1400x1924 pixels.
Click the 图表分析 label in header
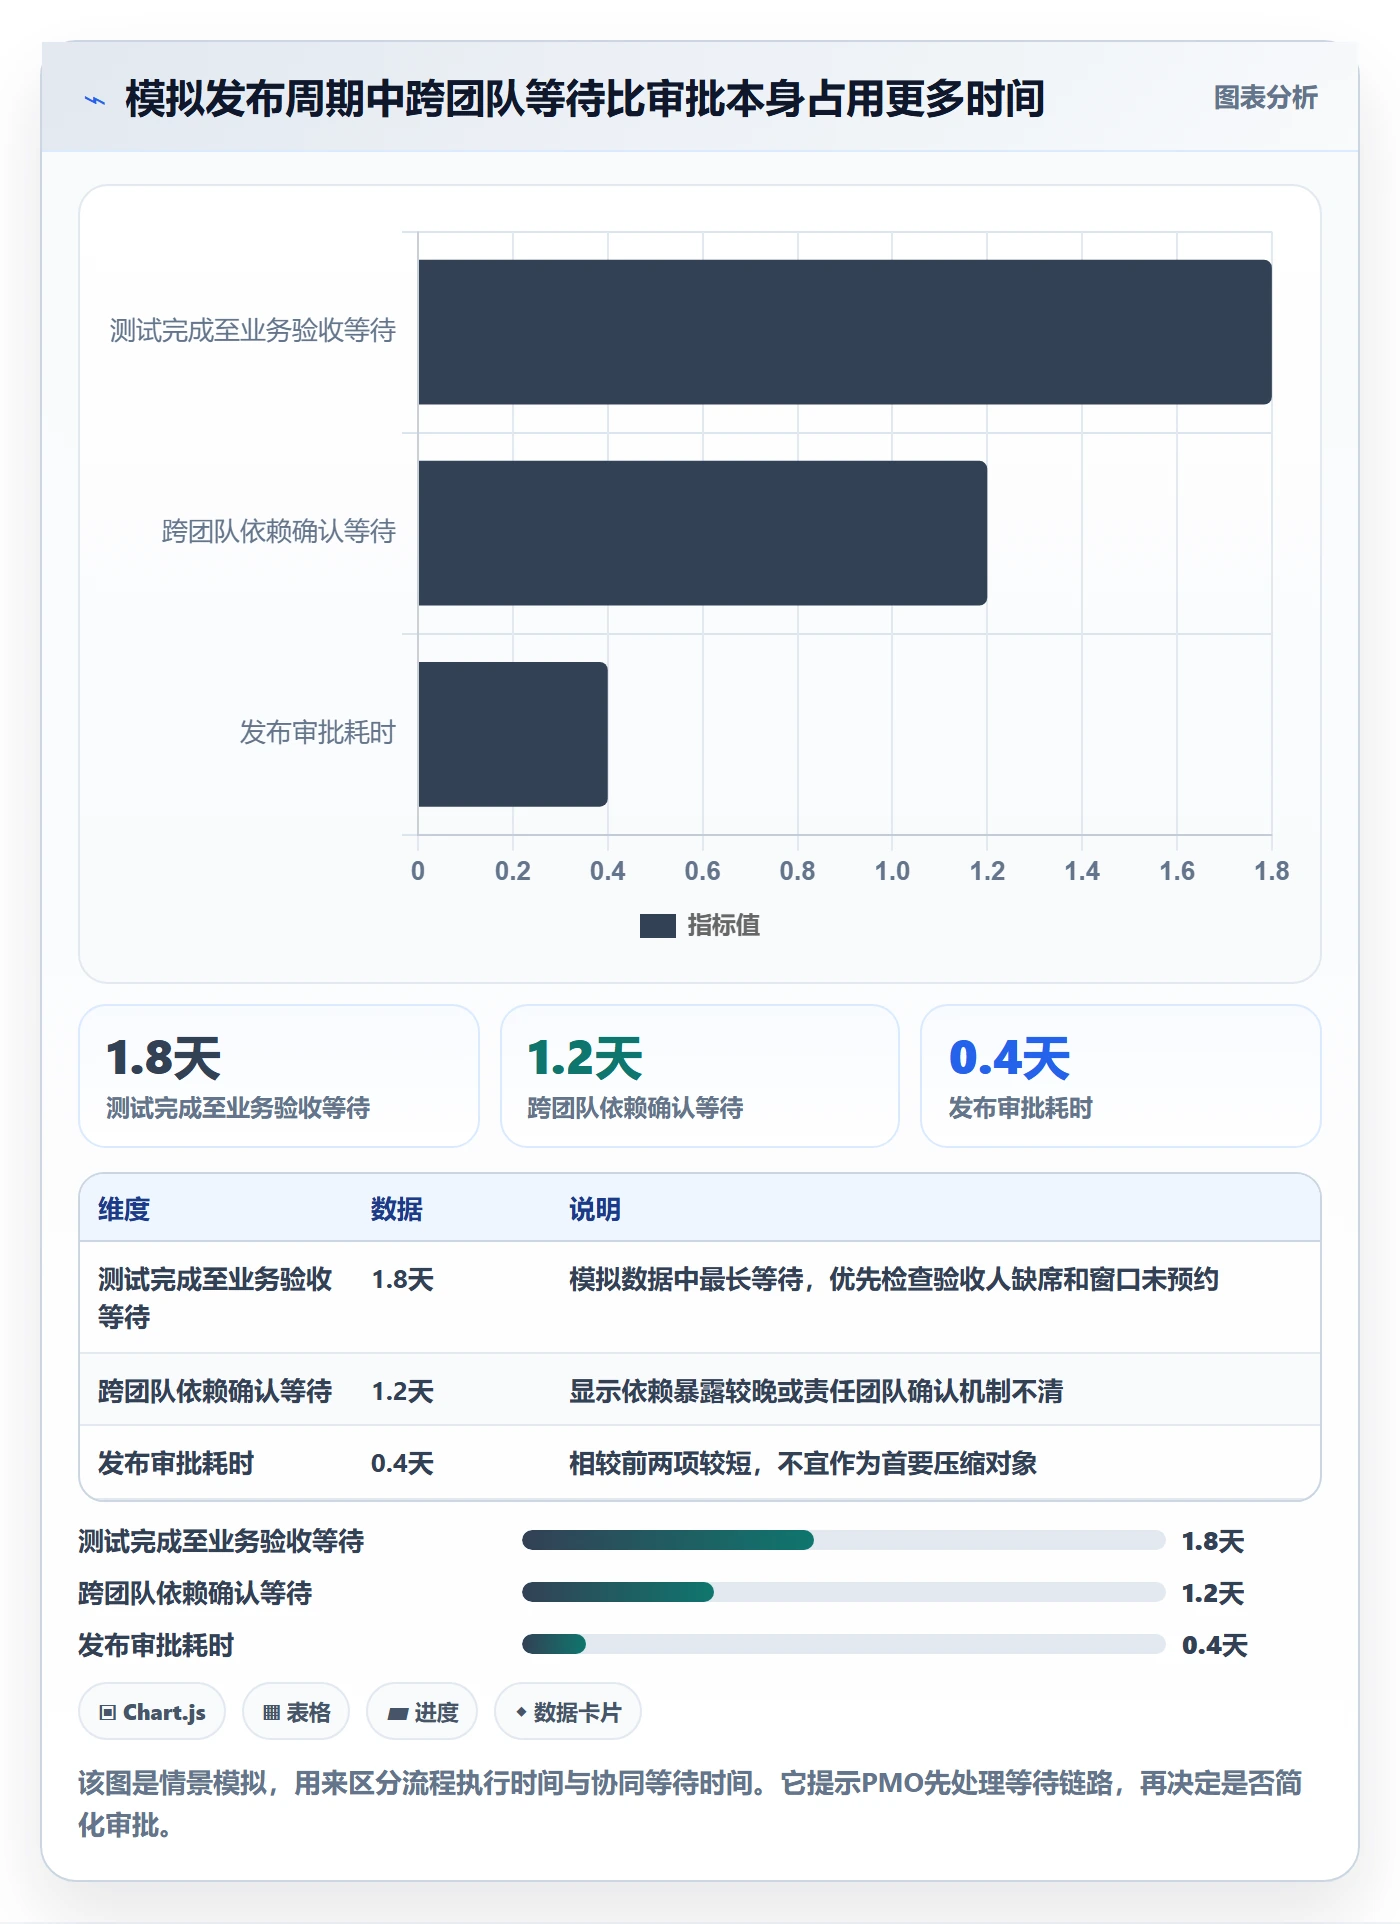coord(1265,98)
